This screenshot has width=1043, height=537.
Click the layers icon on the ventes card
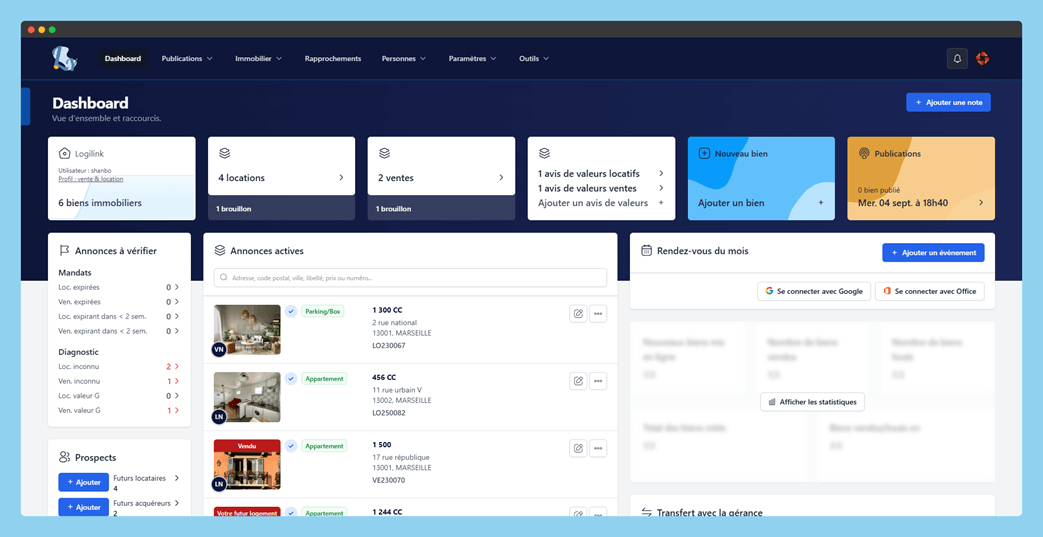click(x=384, y=154)
